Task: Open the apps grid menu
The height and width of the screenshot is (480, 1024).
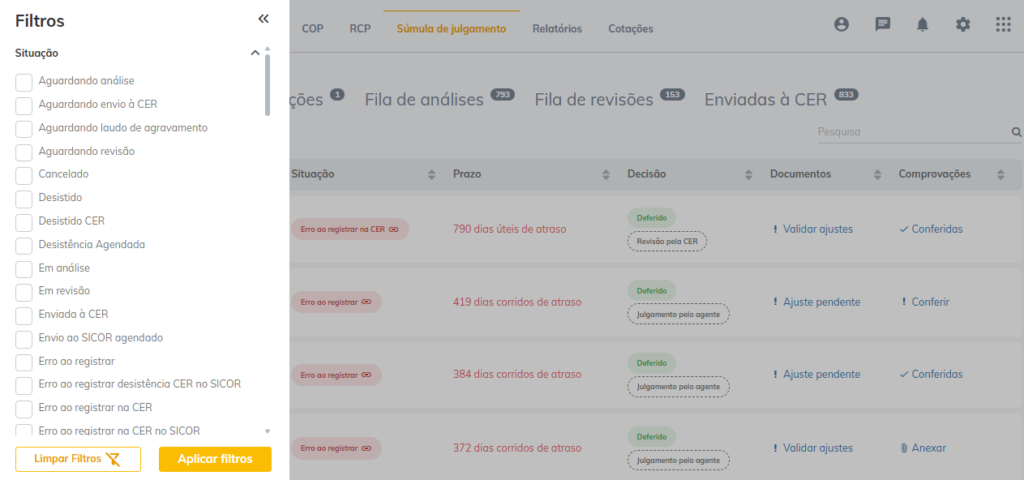Action: click(x=1003, y=25)
